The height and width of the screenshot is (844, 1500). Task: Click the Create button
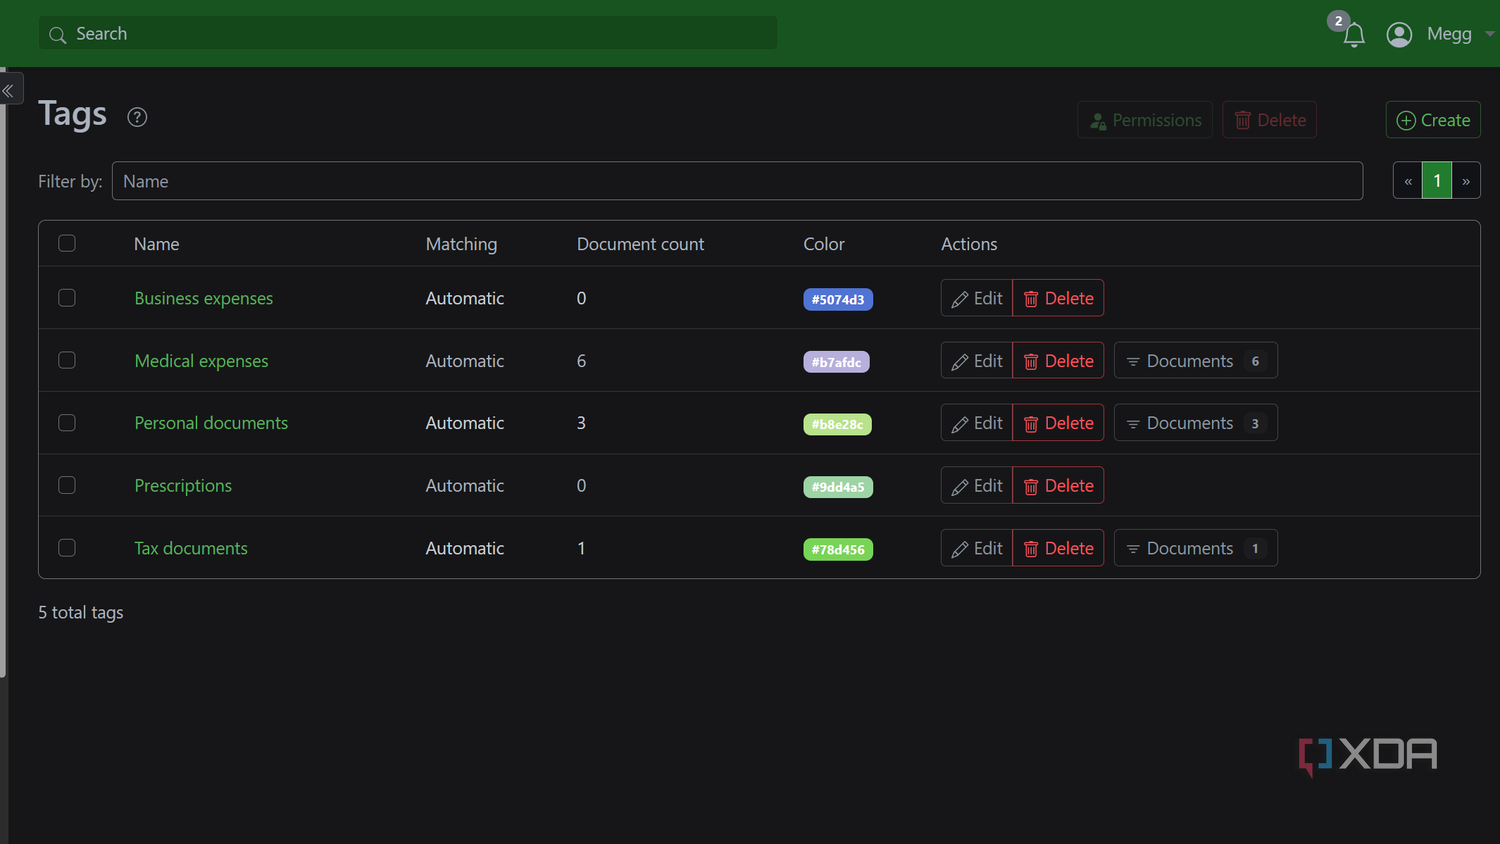[1433, 120]
